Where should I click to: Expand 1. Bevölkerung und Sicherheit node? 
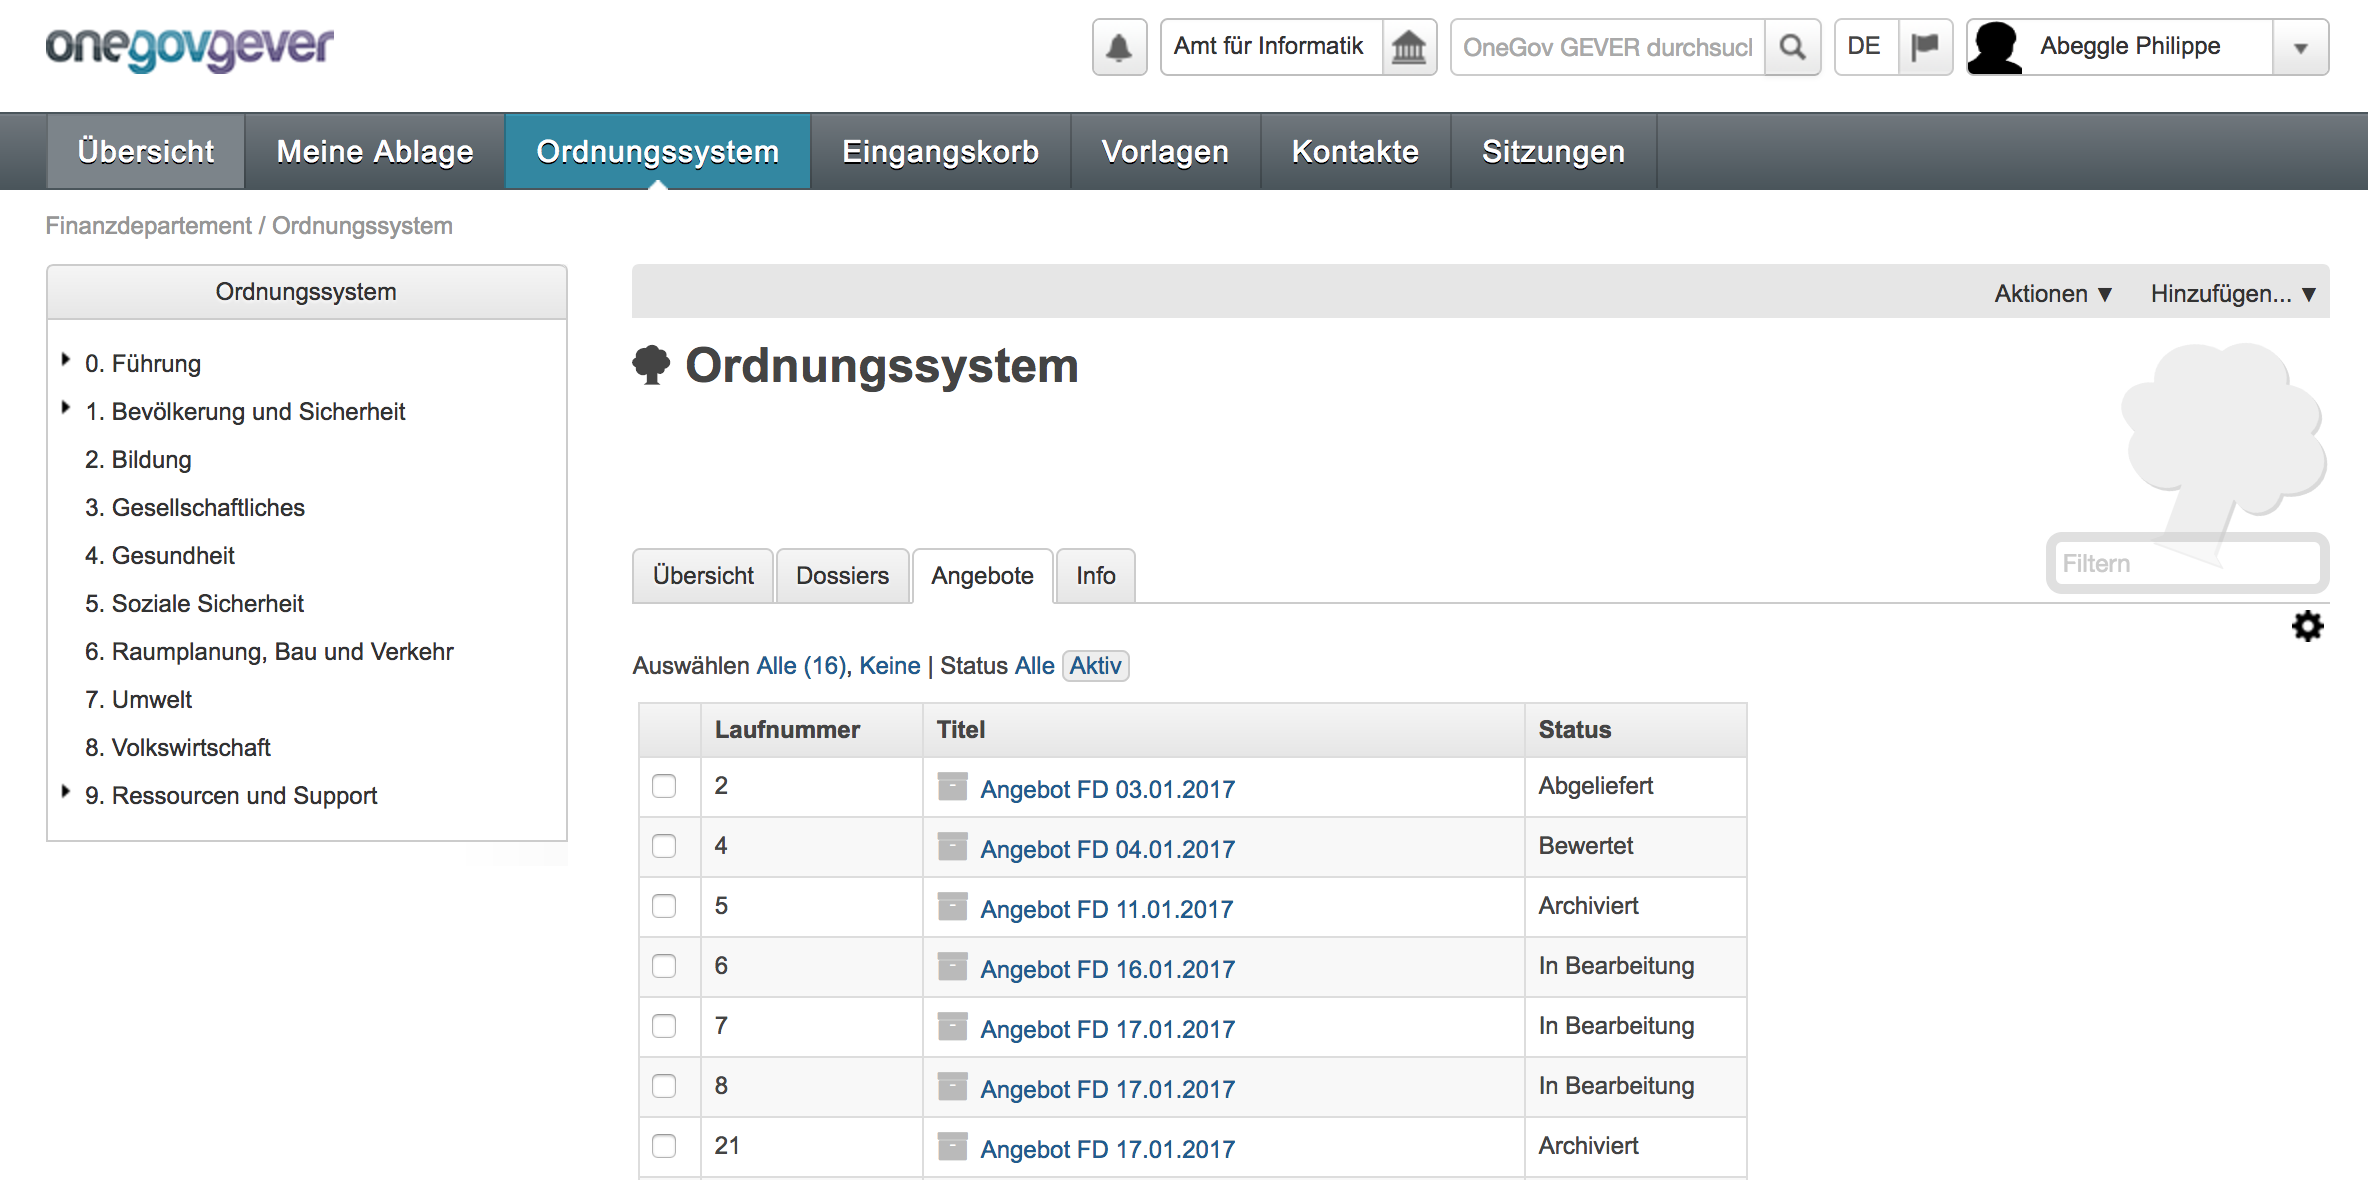coord(66,408)
